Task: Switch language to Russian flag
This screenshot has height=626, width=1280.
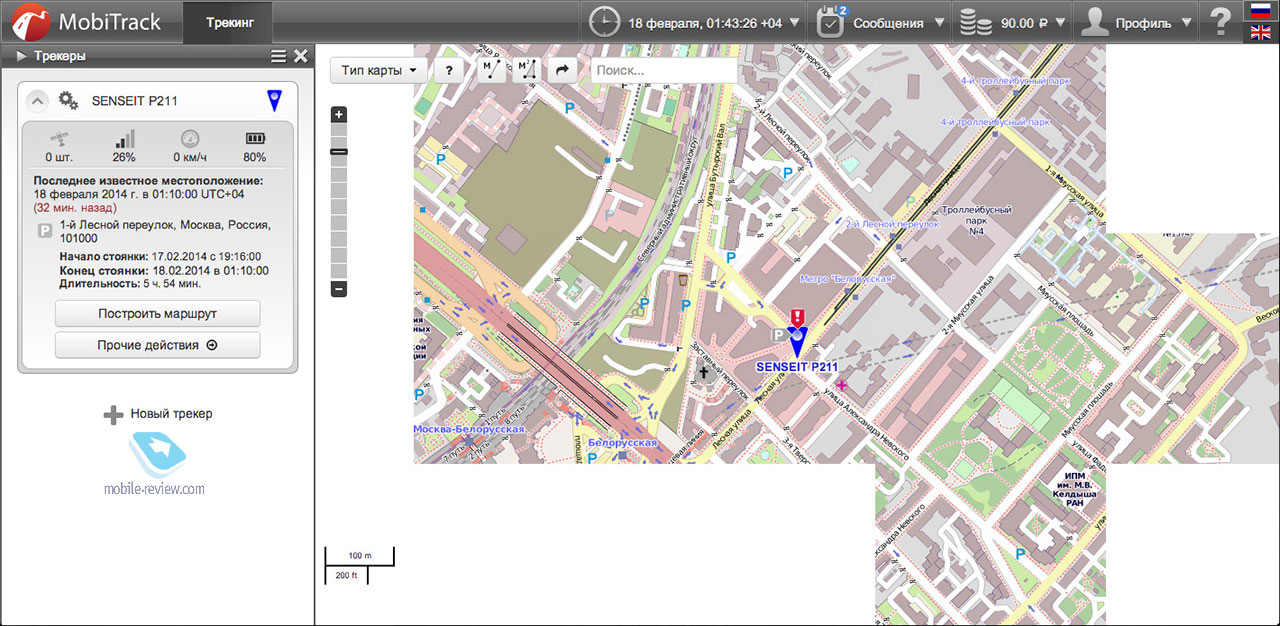Action: coord(1260,10)
